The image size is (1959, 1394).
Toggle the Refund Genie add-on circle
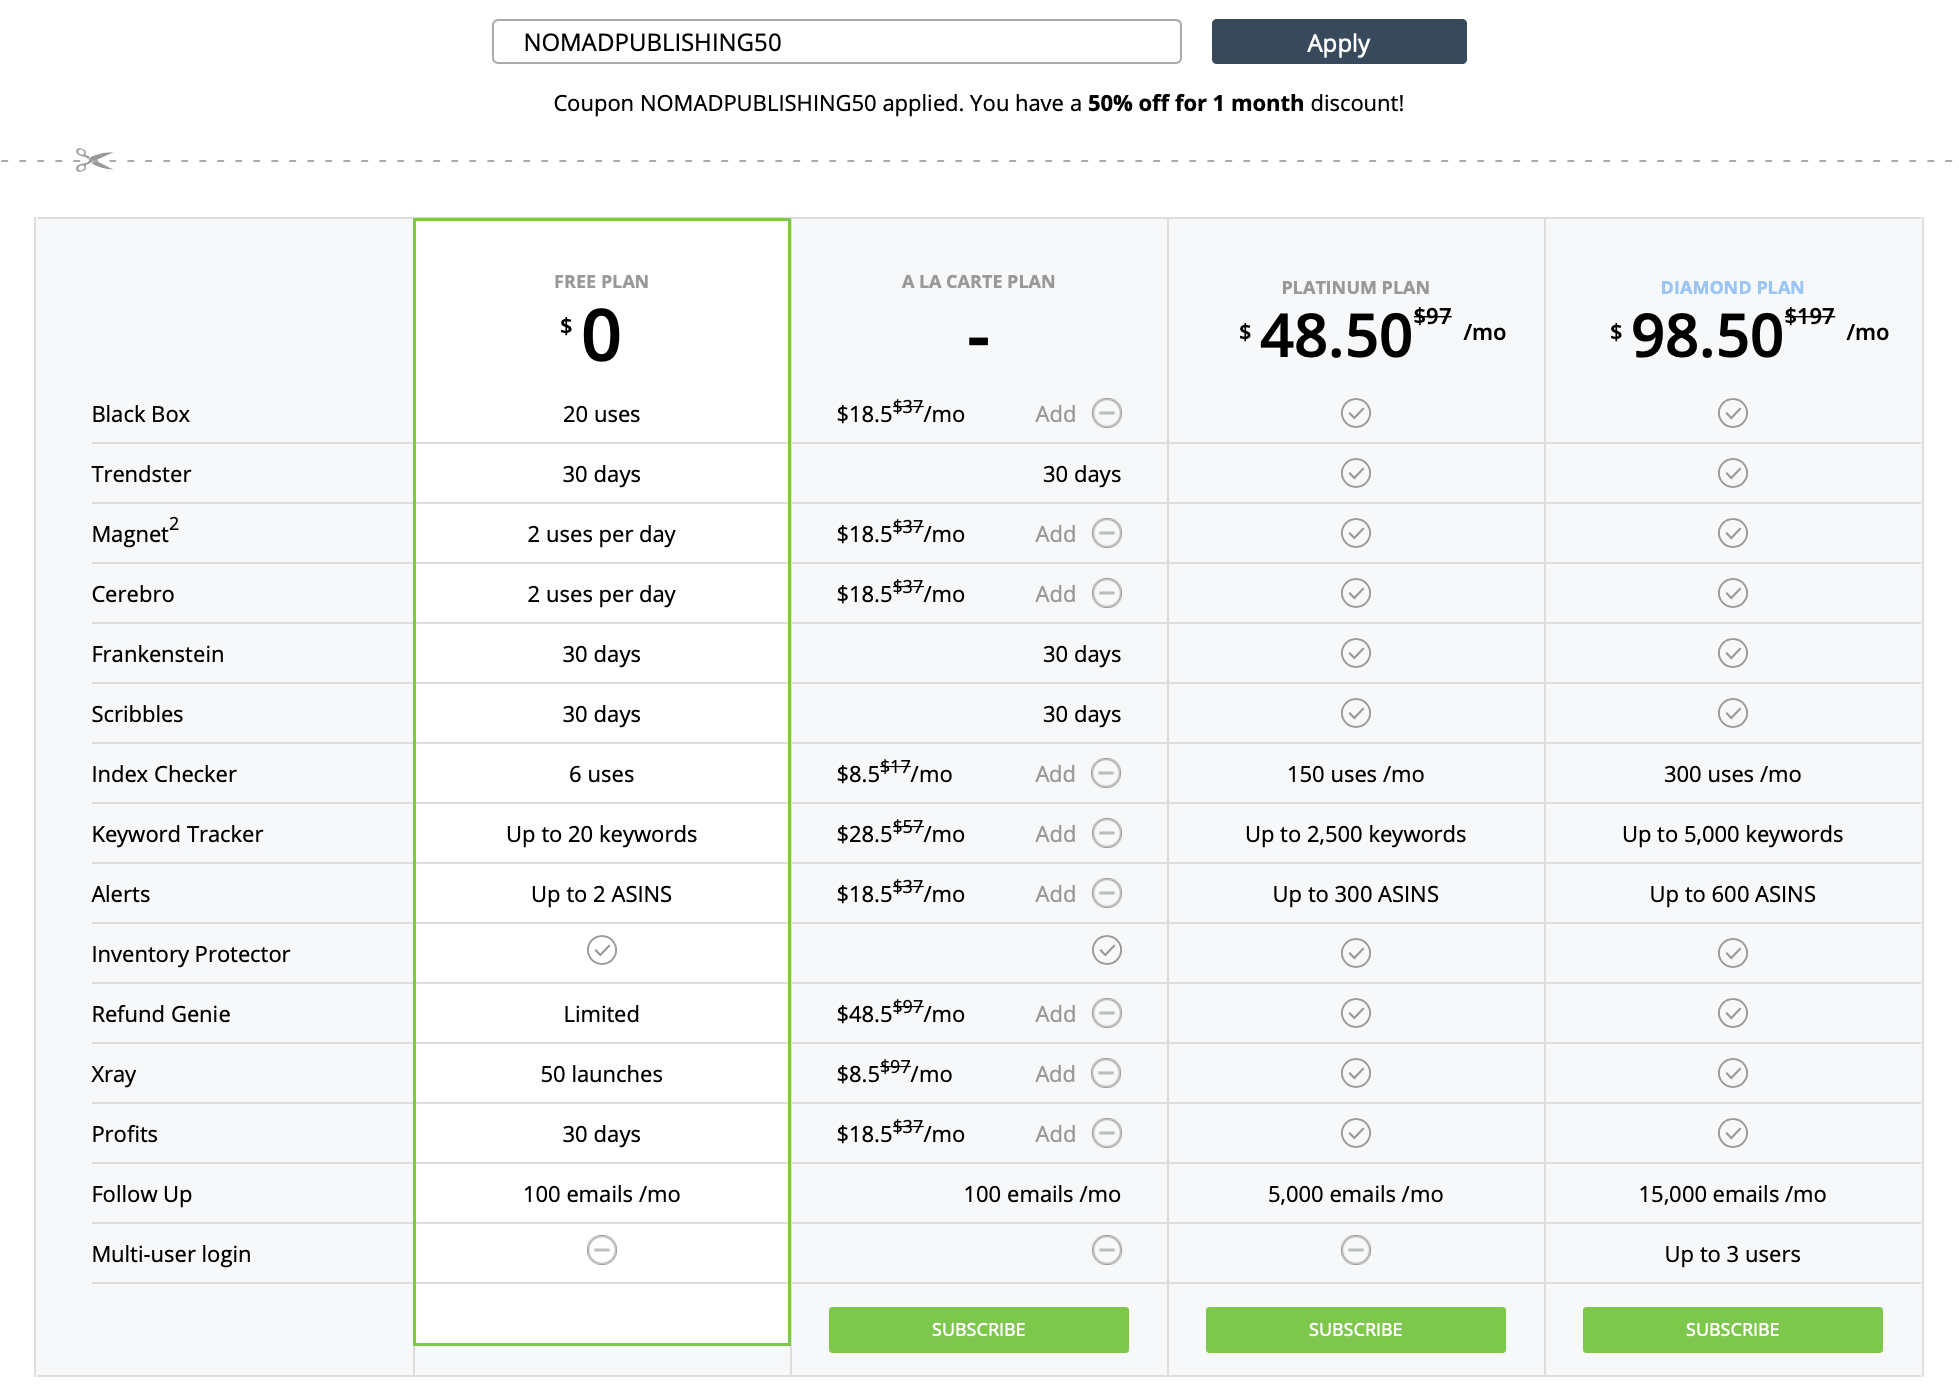coord(1106,1013)
